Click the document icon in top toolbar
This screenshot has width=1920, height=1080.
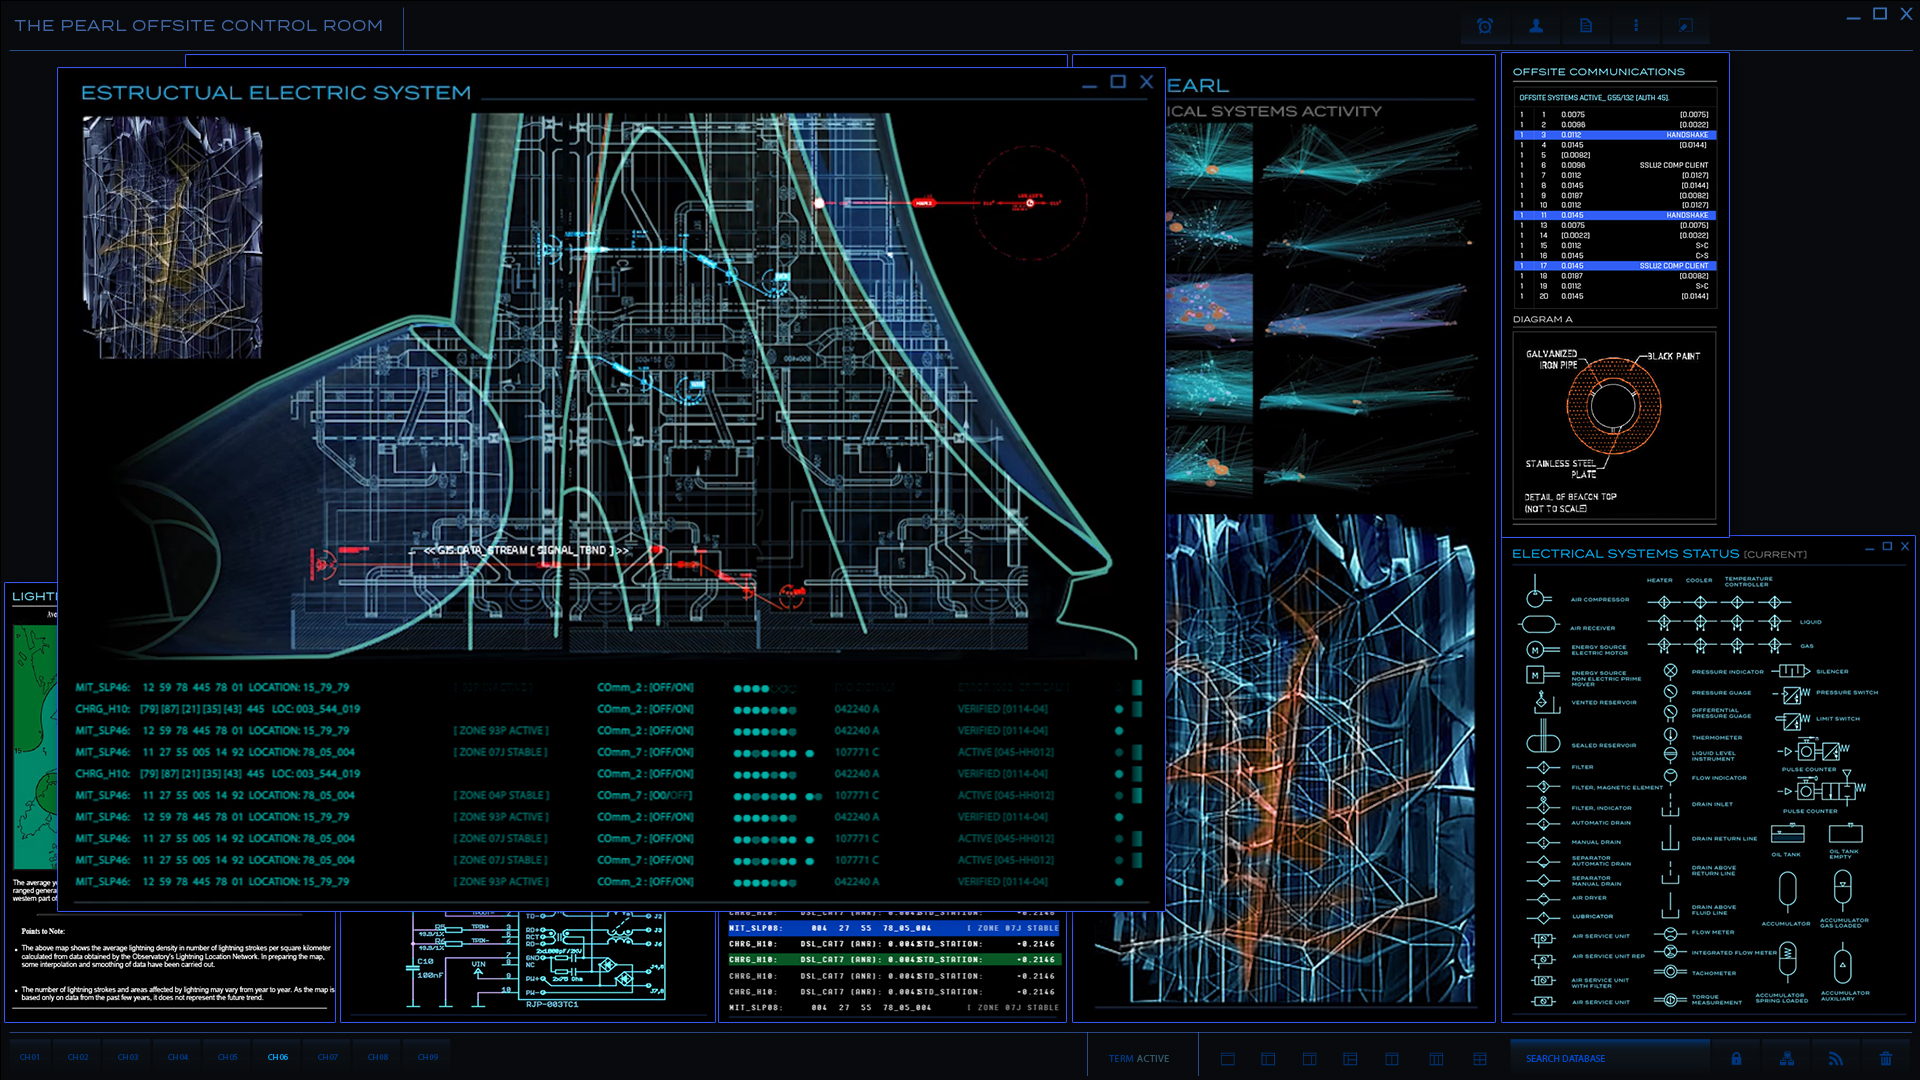[x=1586, y=26]
